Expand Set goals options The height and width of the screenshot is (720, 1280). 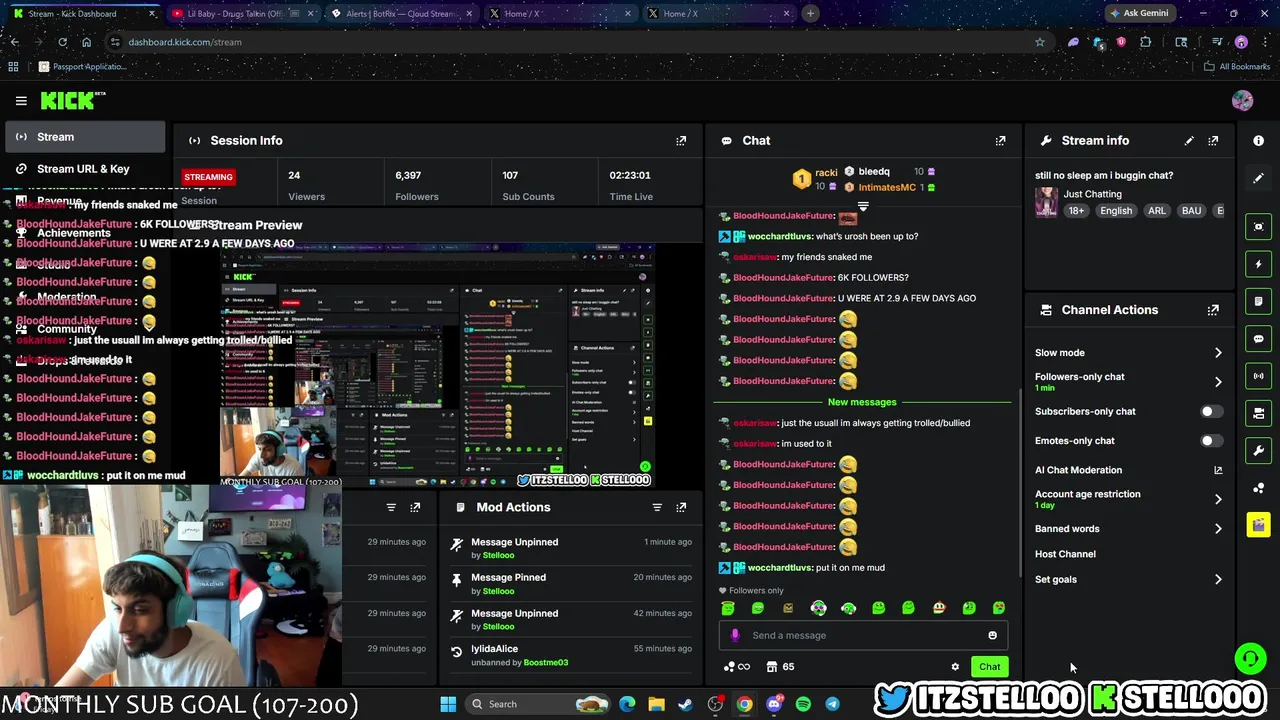(x=1218, y=580)
